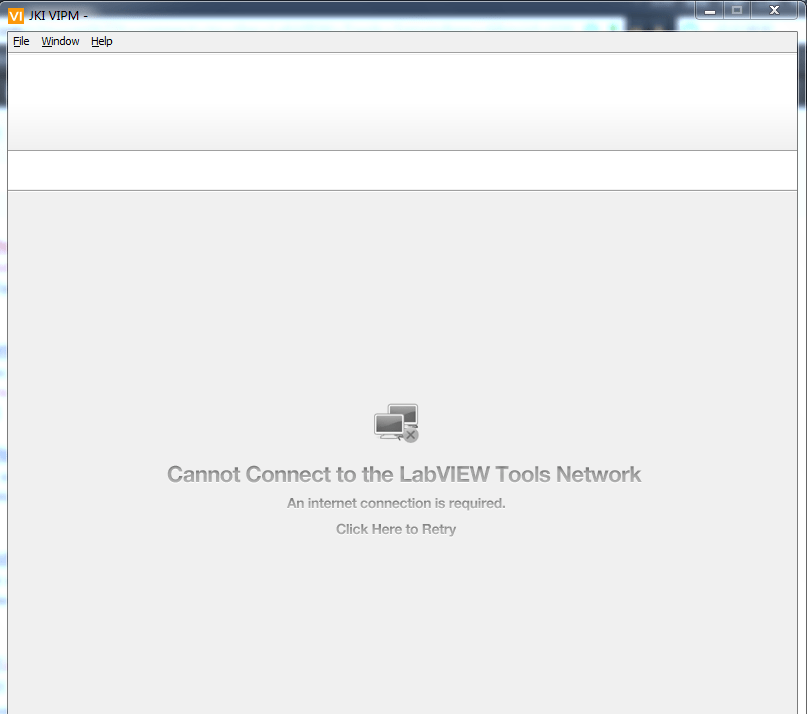Click 'An internet connection is required.' text
Screen dimensions: 807x714
(x=396, y=503)
